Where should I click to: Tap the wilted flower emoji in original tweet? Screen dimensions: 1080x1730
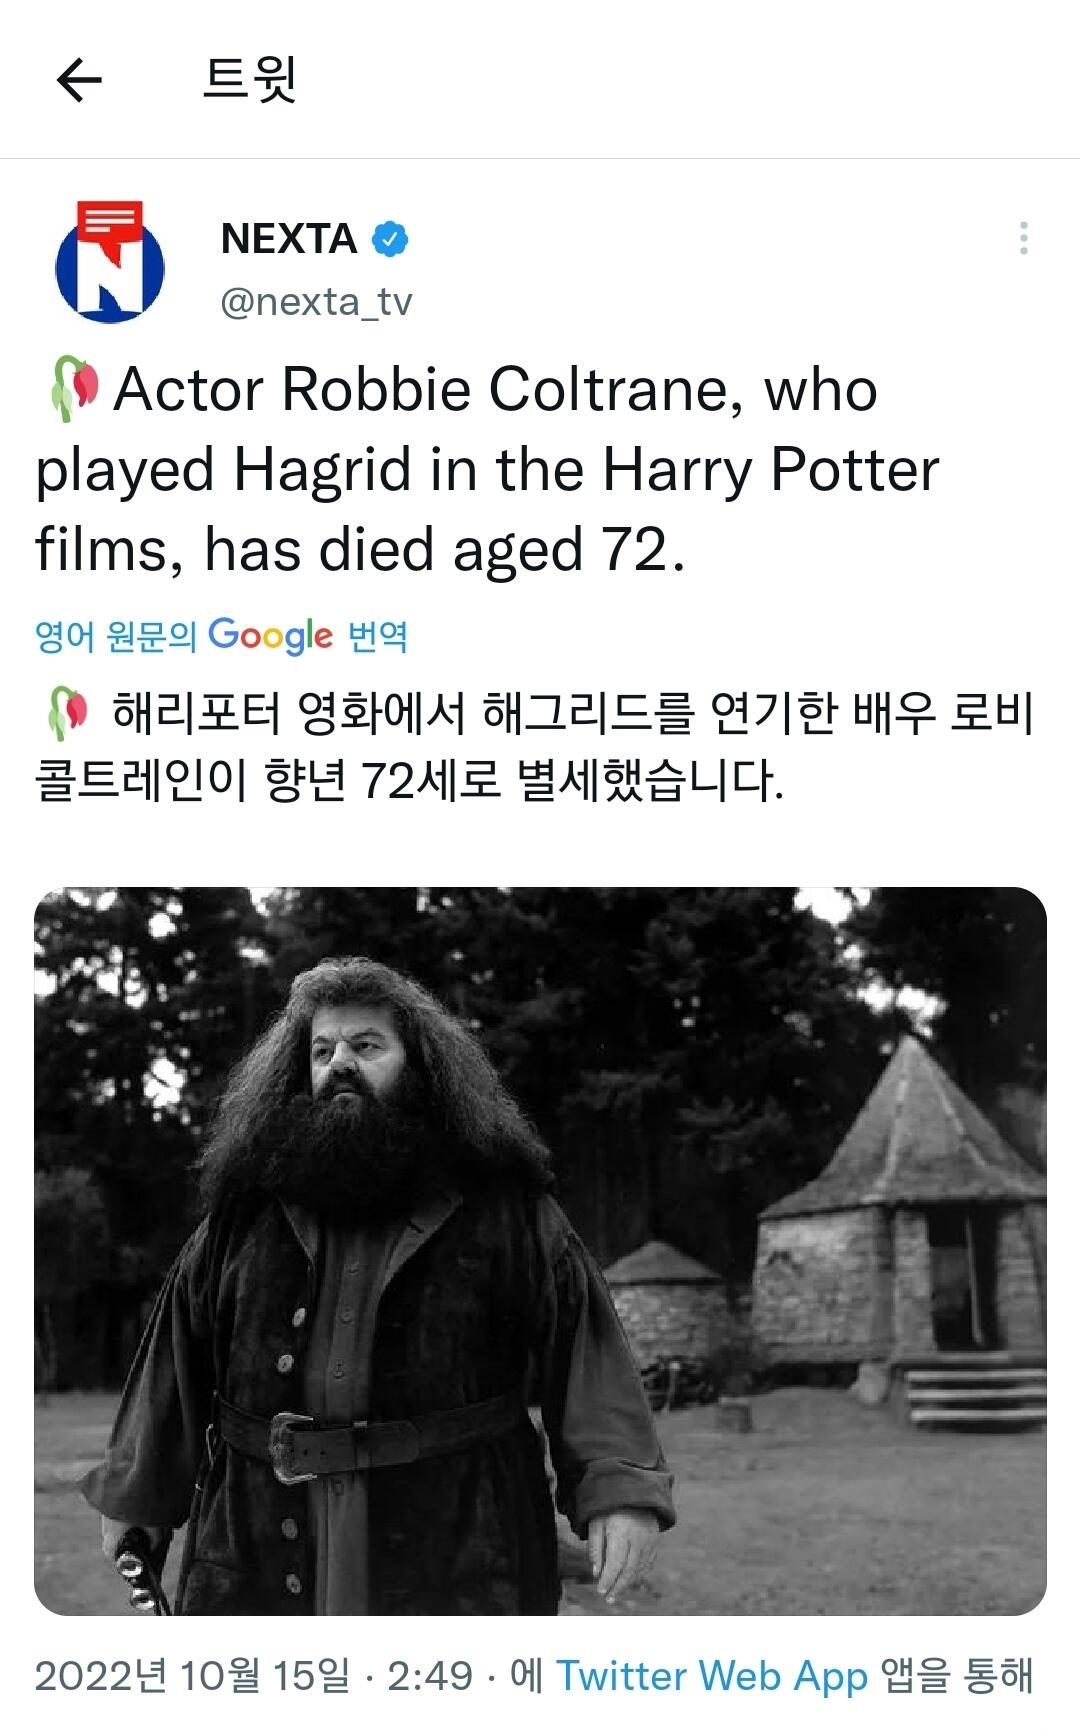(x=75, y=388)
